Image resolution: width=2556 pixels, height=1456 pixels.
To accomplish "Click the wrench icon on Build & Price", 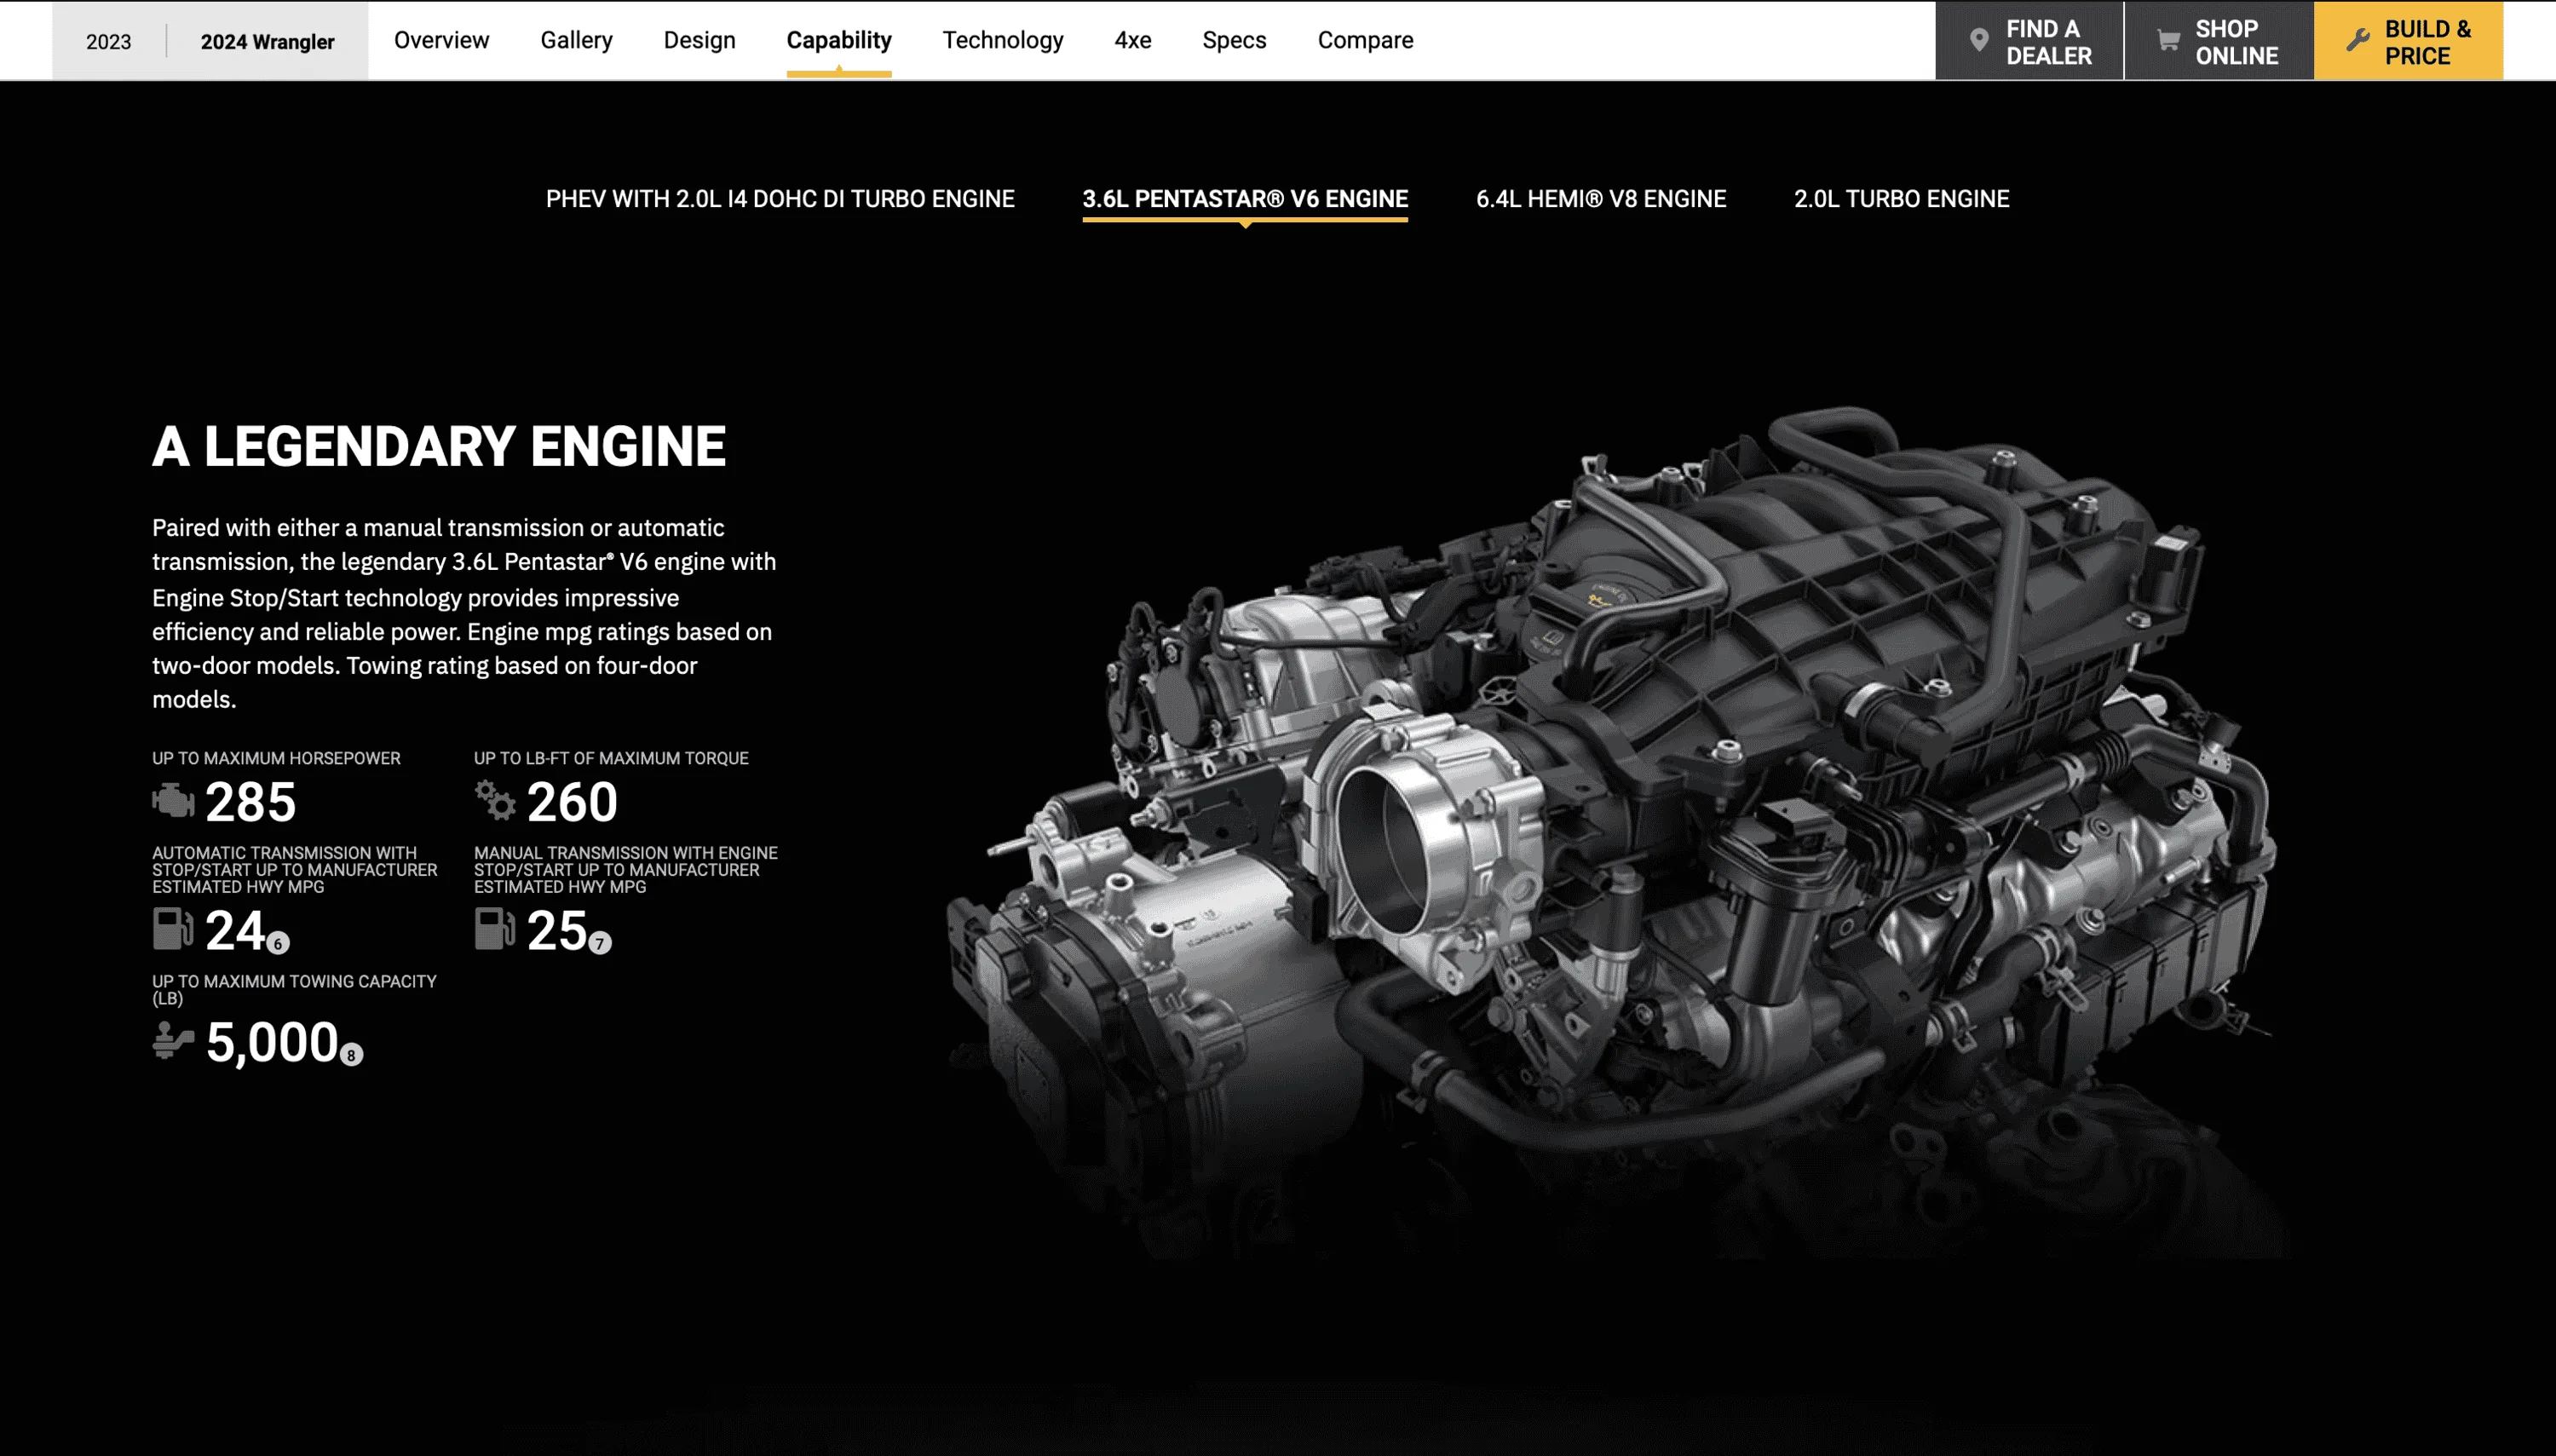I will (x=2357, y=41).
